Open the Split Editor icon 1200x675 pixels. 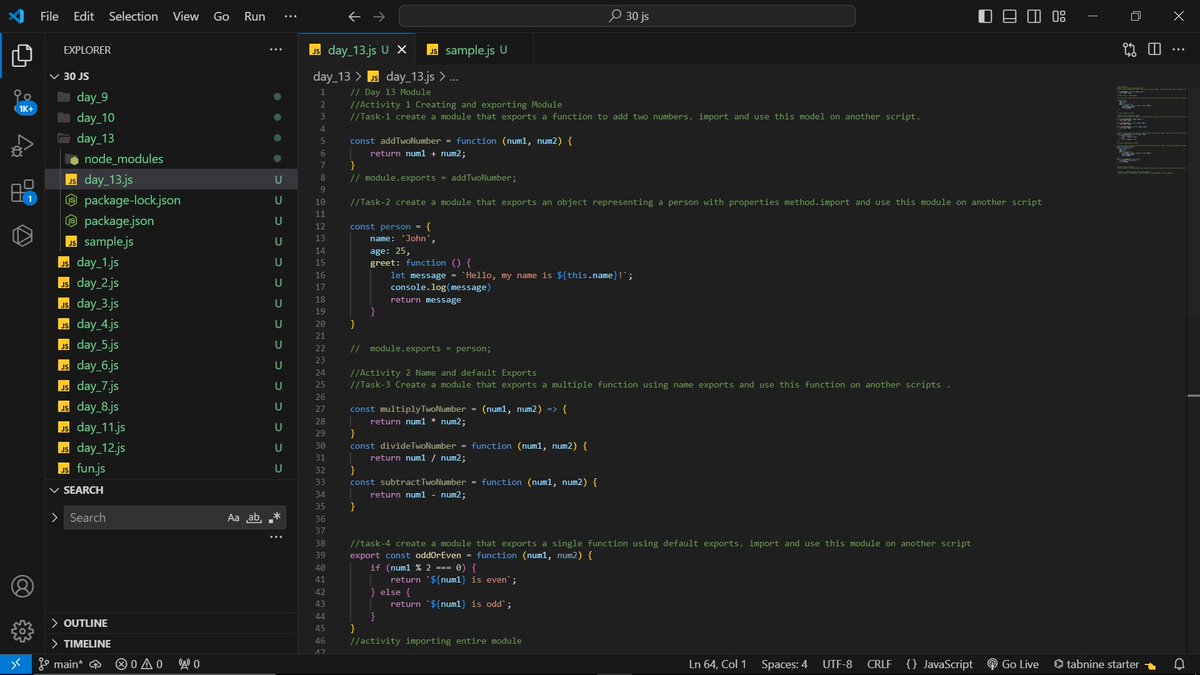point(1156,48)
